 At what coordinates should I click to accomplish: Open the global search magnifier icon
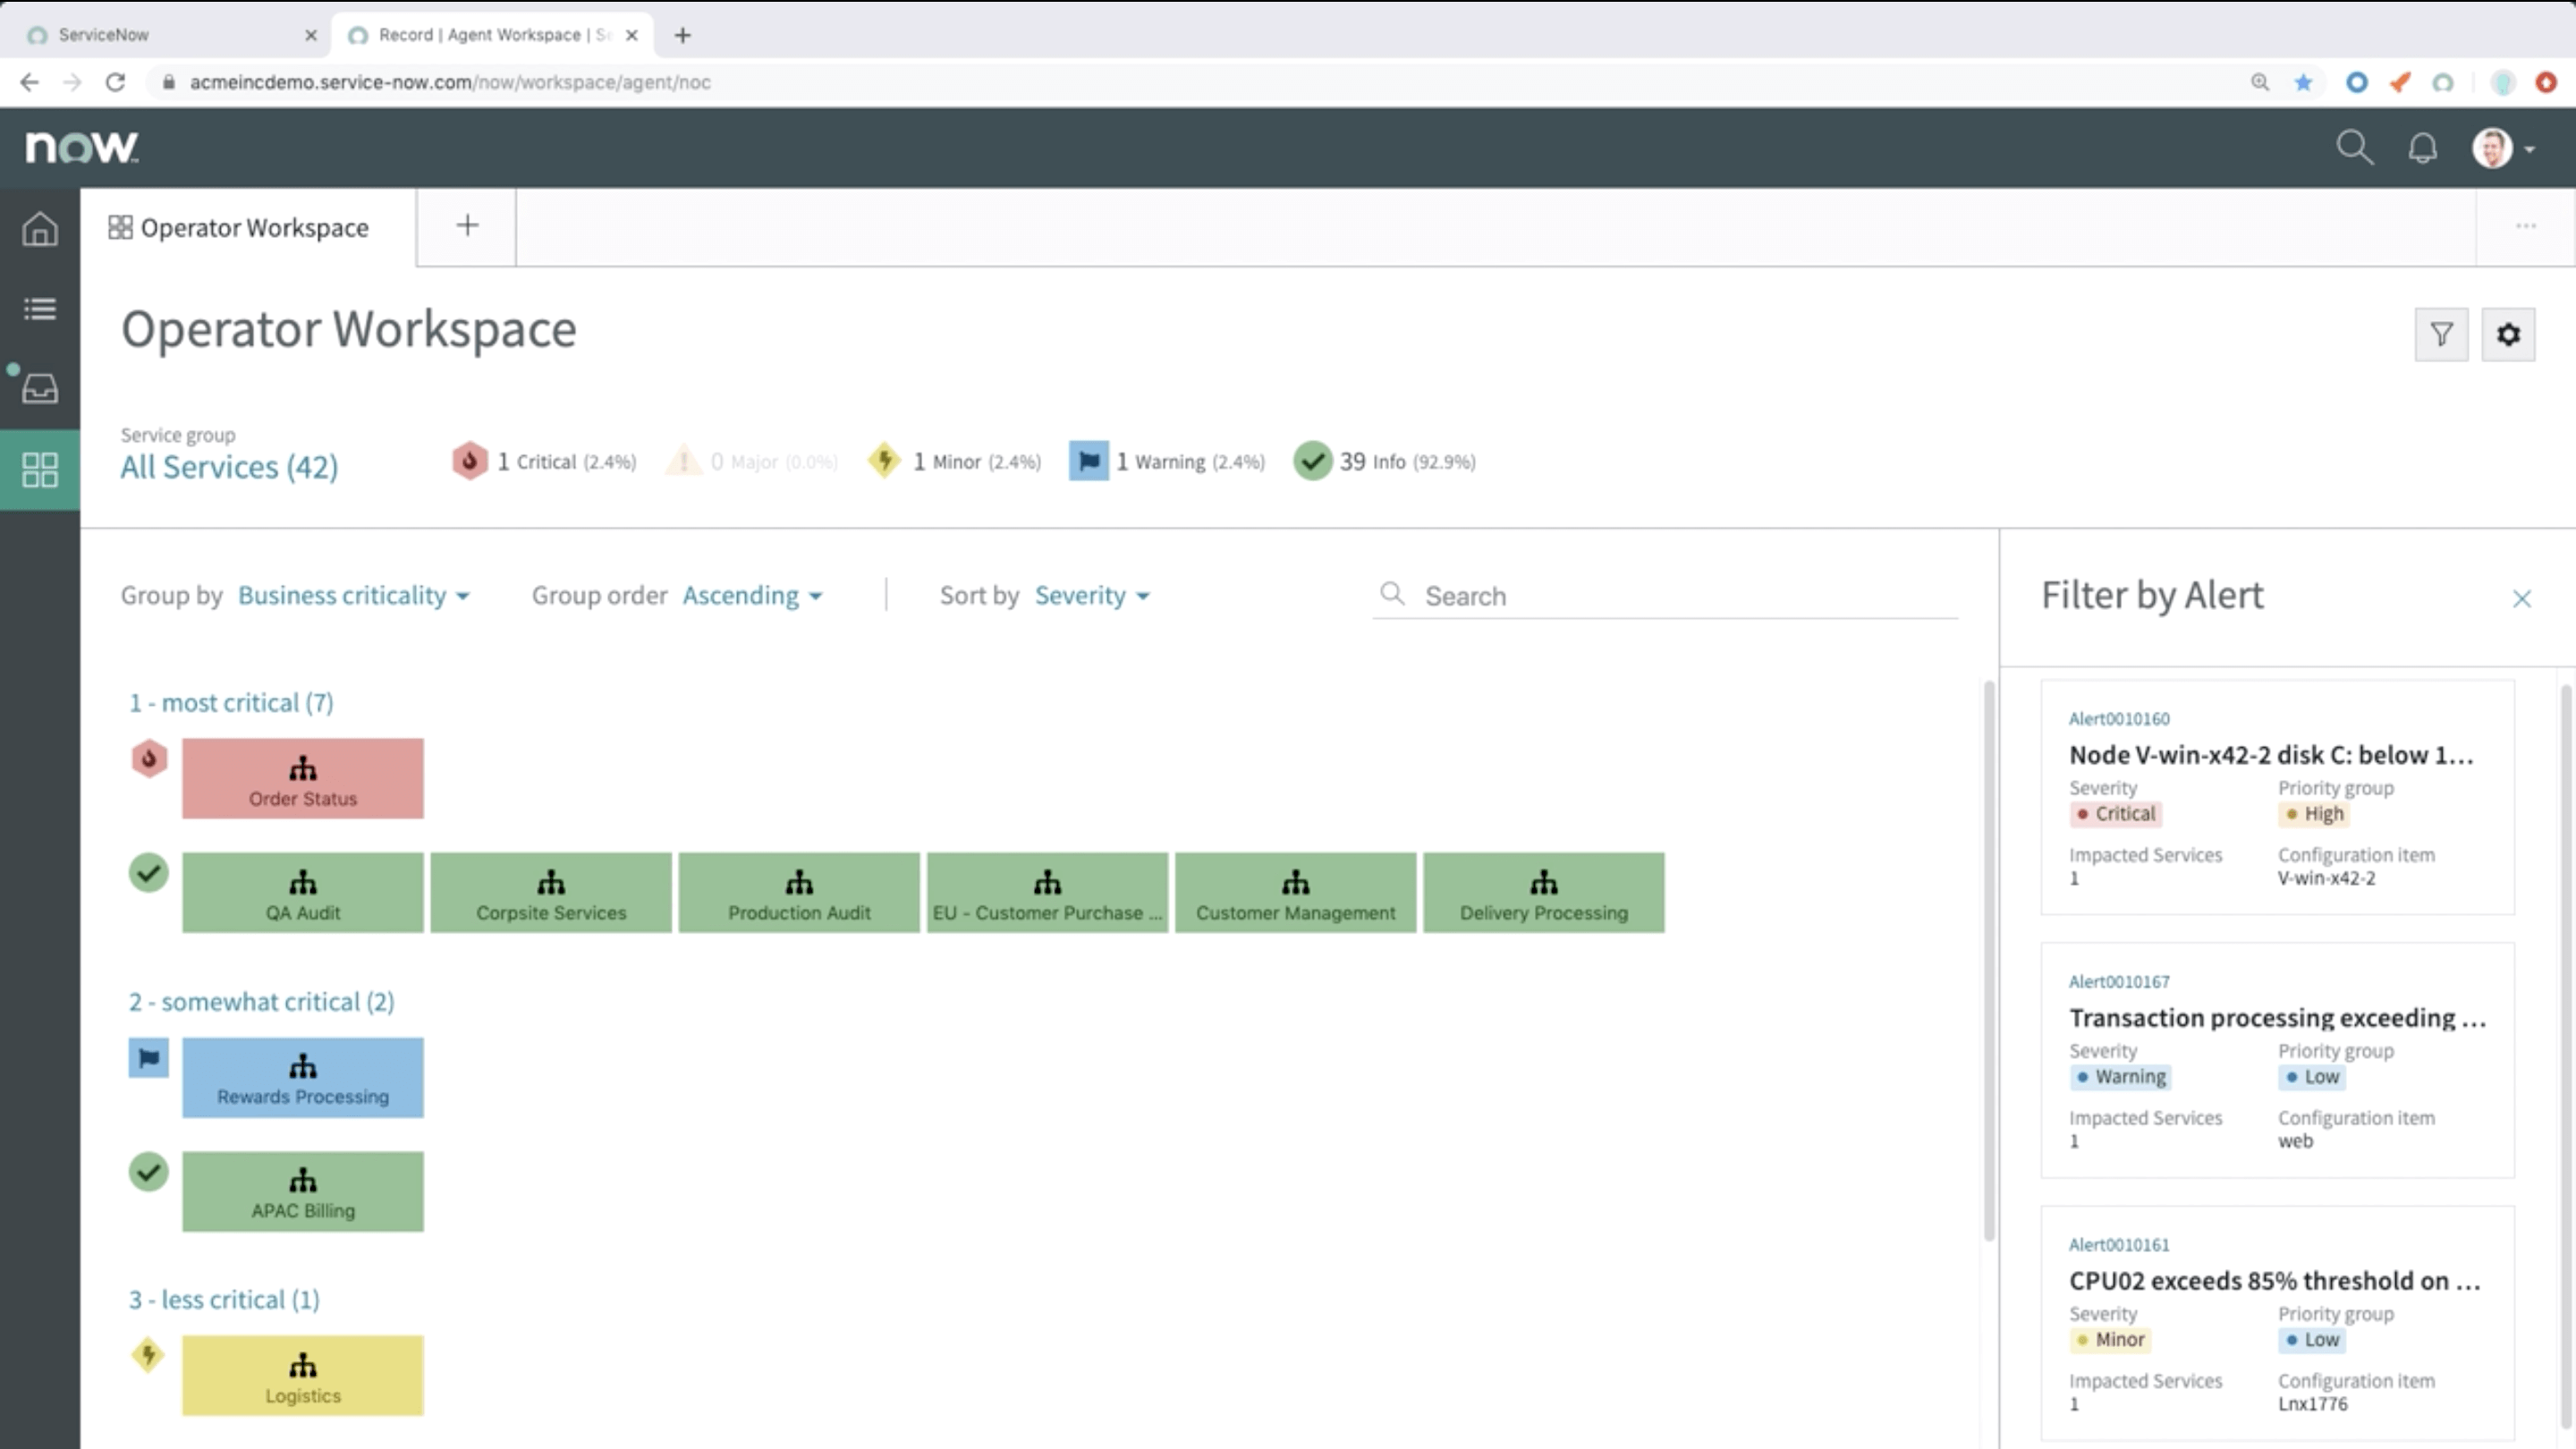coord(2356,147)
